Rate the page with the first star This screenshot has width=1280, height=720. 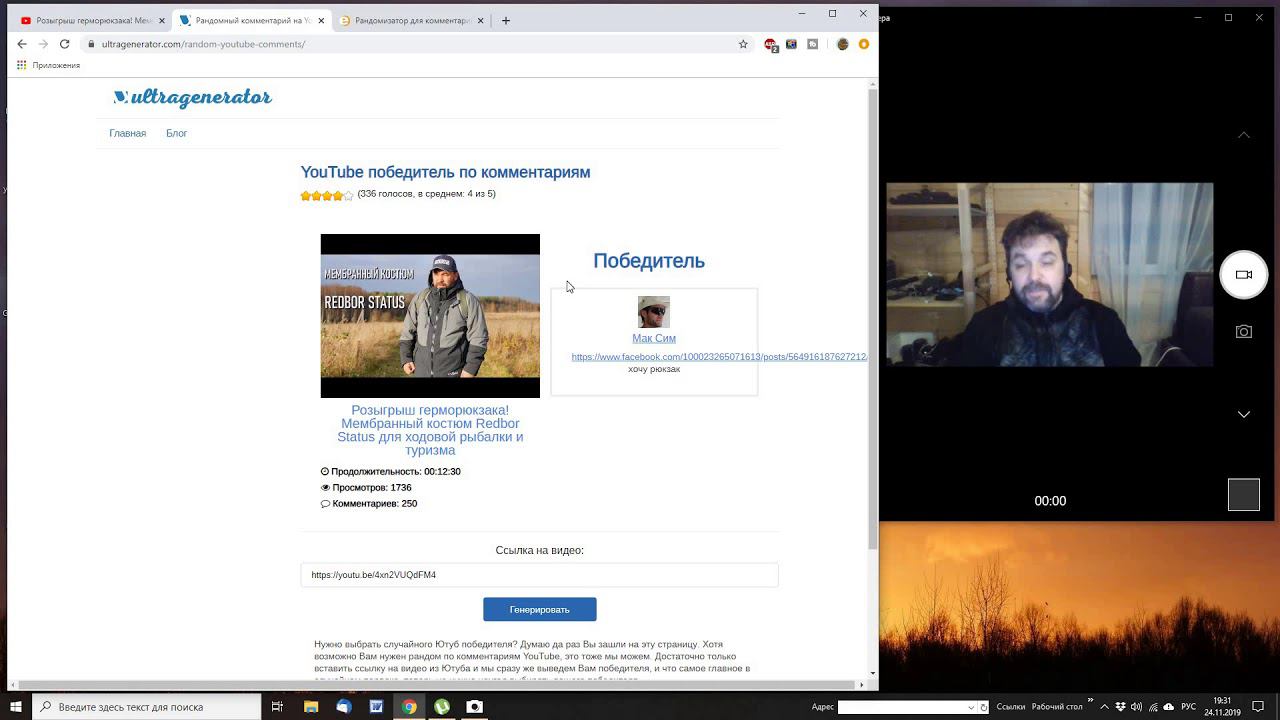point(306,196)
